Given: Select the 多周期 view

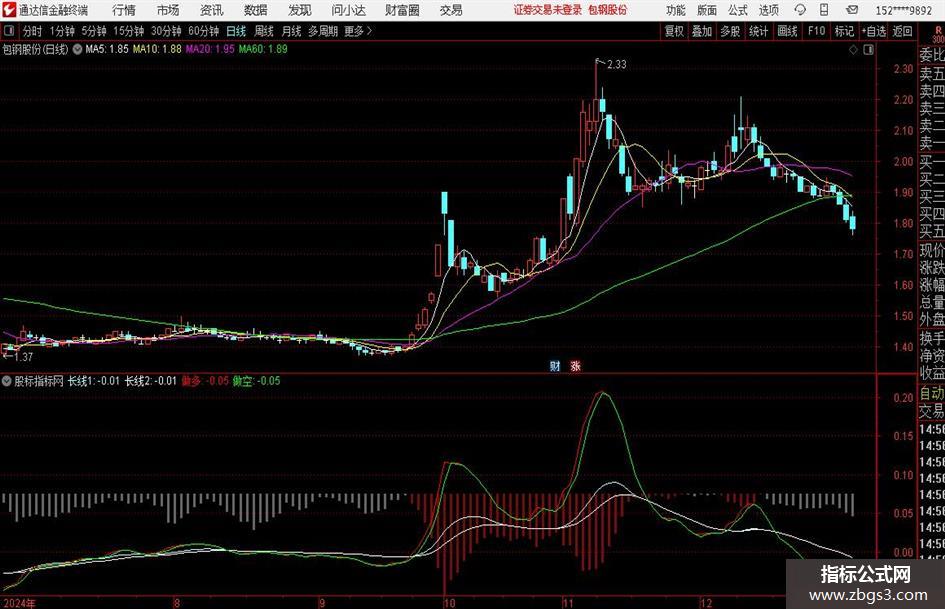Looking at the screenshot, I should [323, 31].
